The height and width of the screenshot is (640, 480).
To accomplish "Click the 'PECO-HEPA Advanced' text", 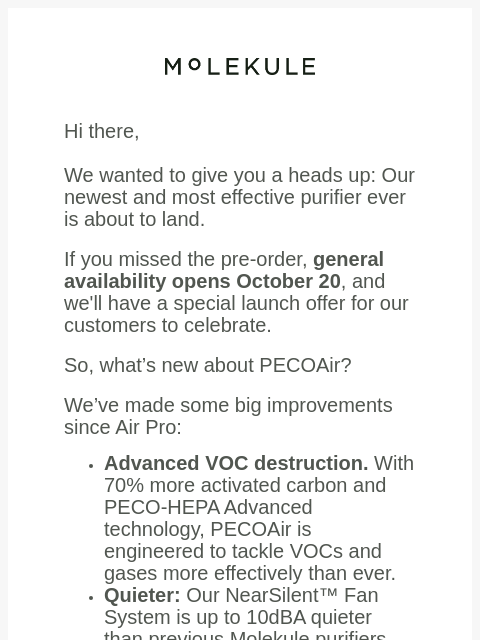I will 208,508.
